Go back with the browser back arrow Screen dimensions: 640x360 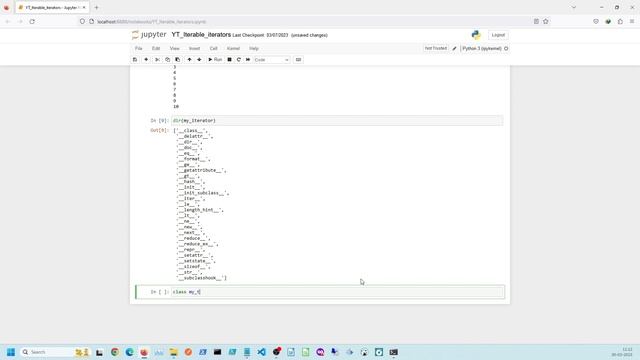pyautogui.click(x=8, y=22)
